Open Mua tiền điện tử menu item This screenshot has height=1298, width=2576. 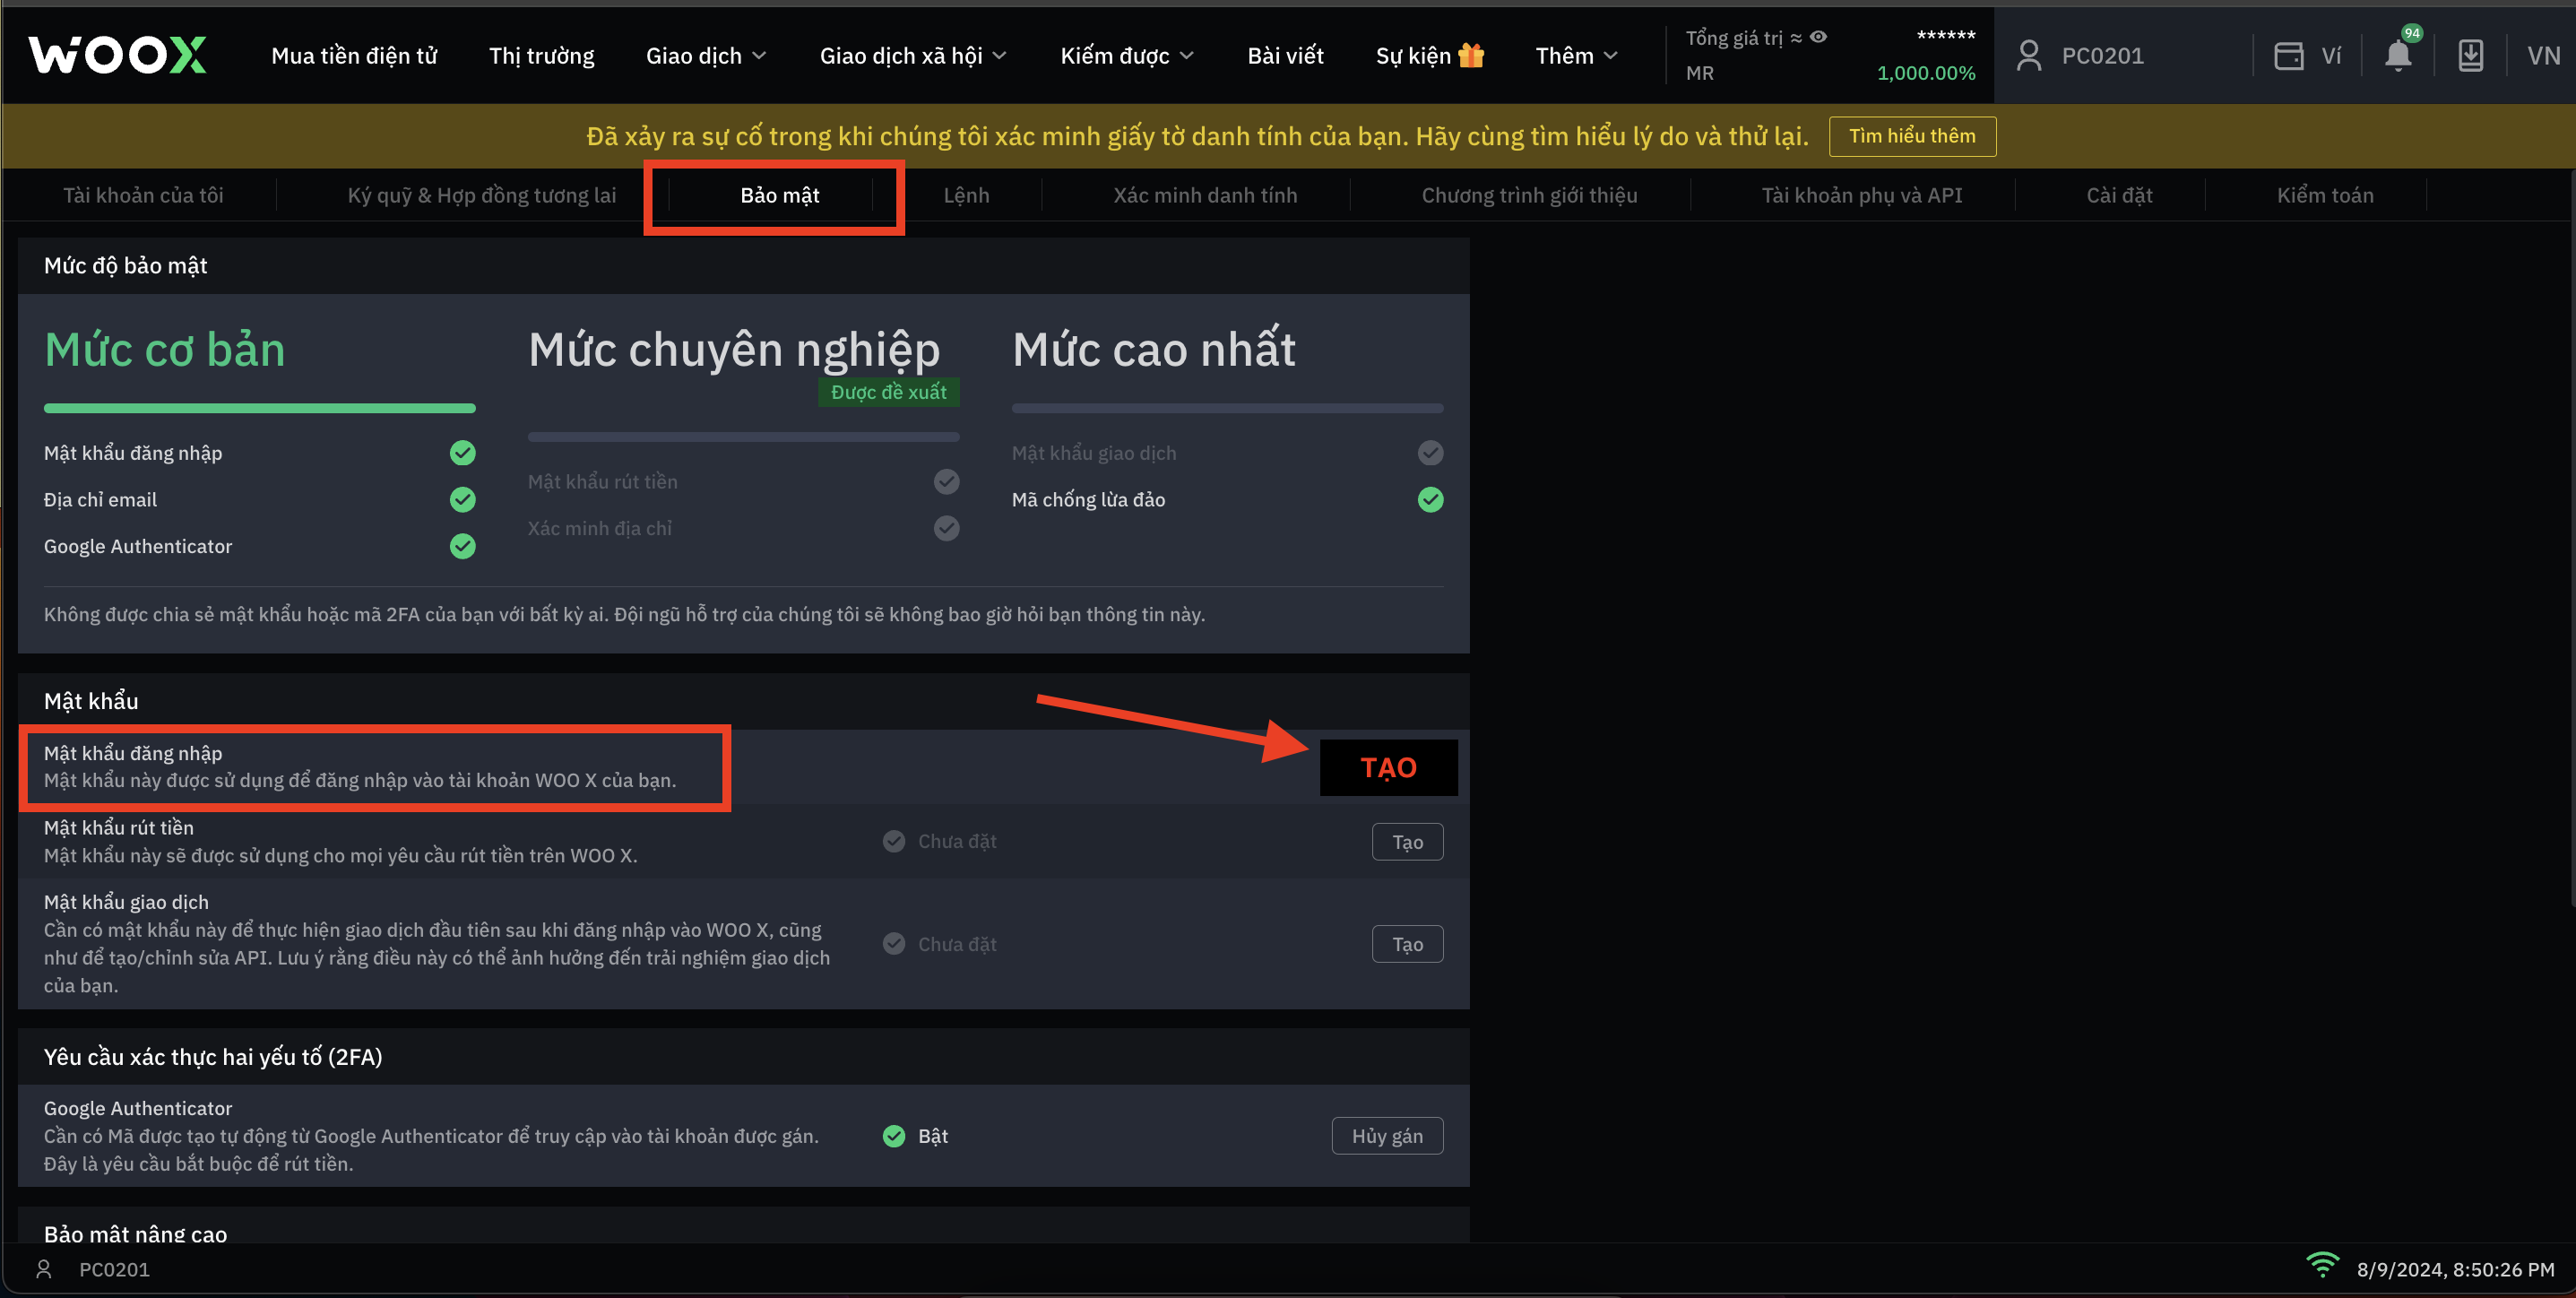point(354,55)
